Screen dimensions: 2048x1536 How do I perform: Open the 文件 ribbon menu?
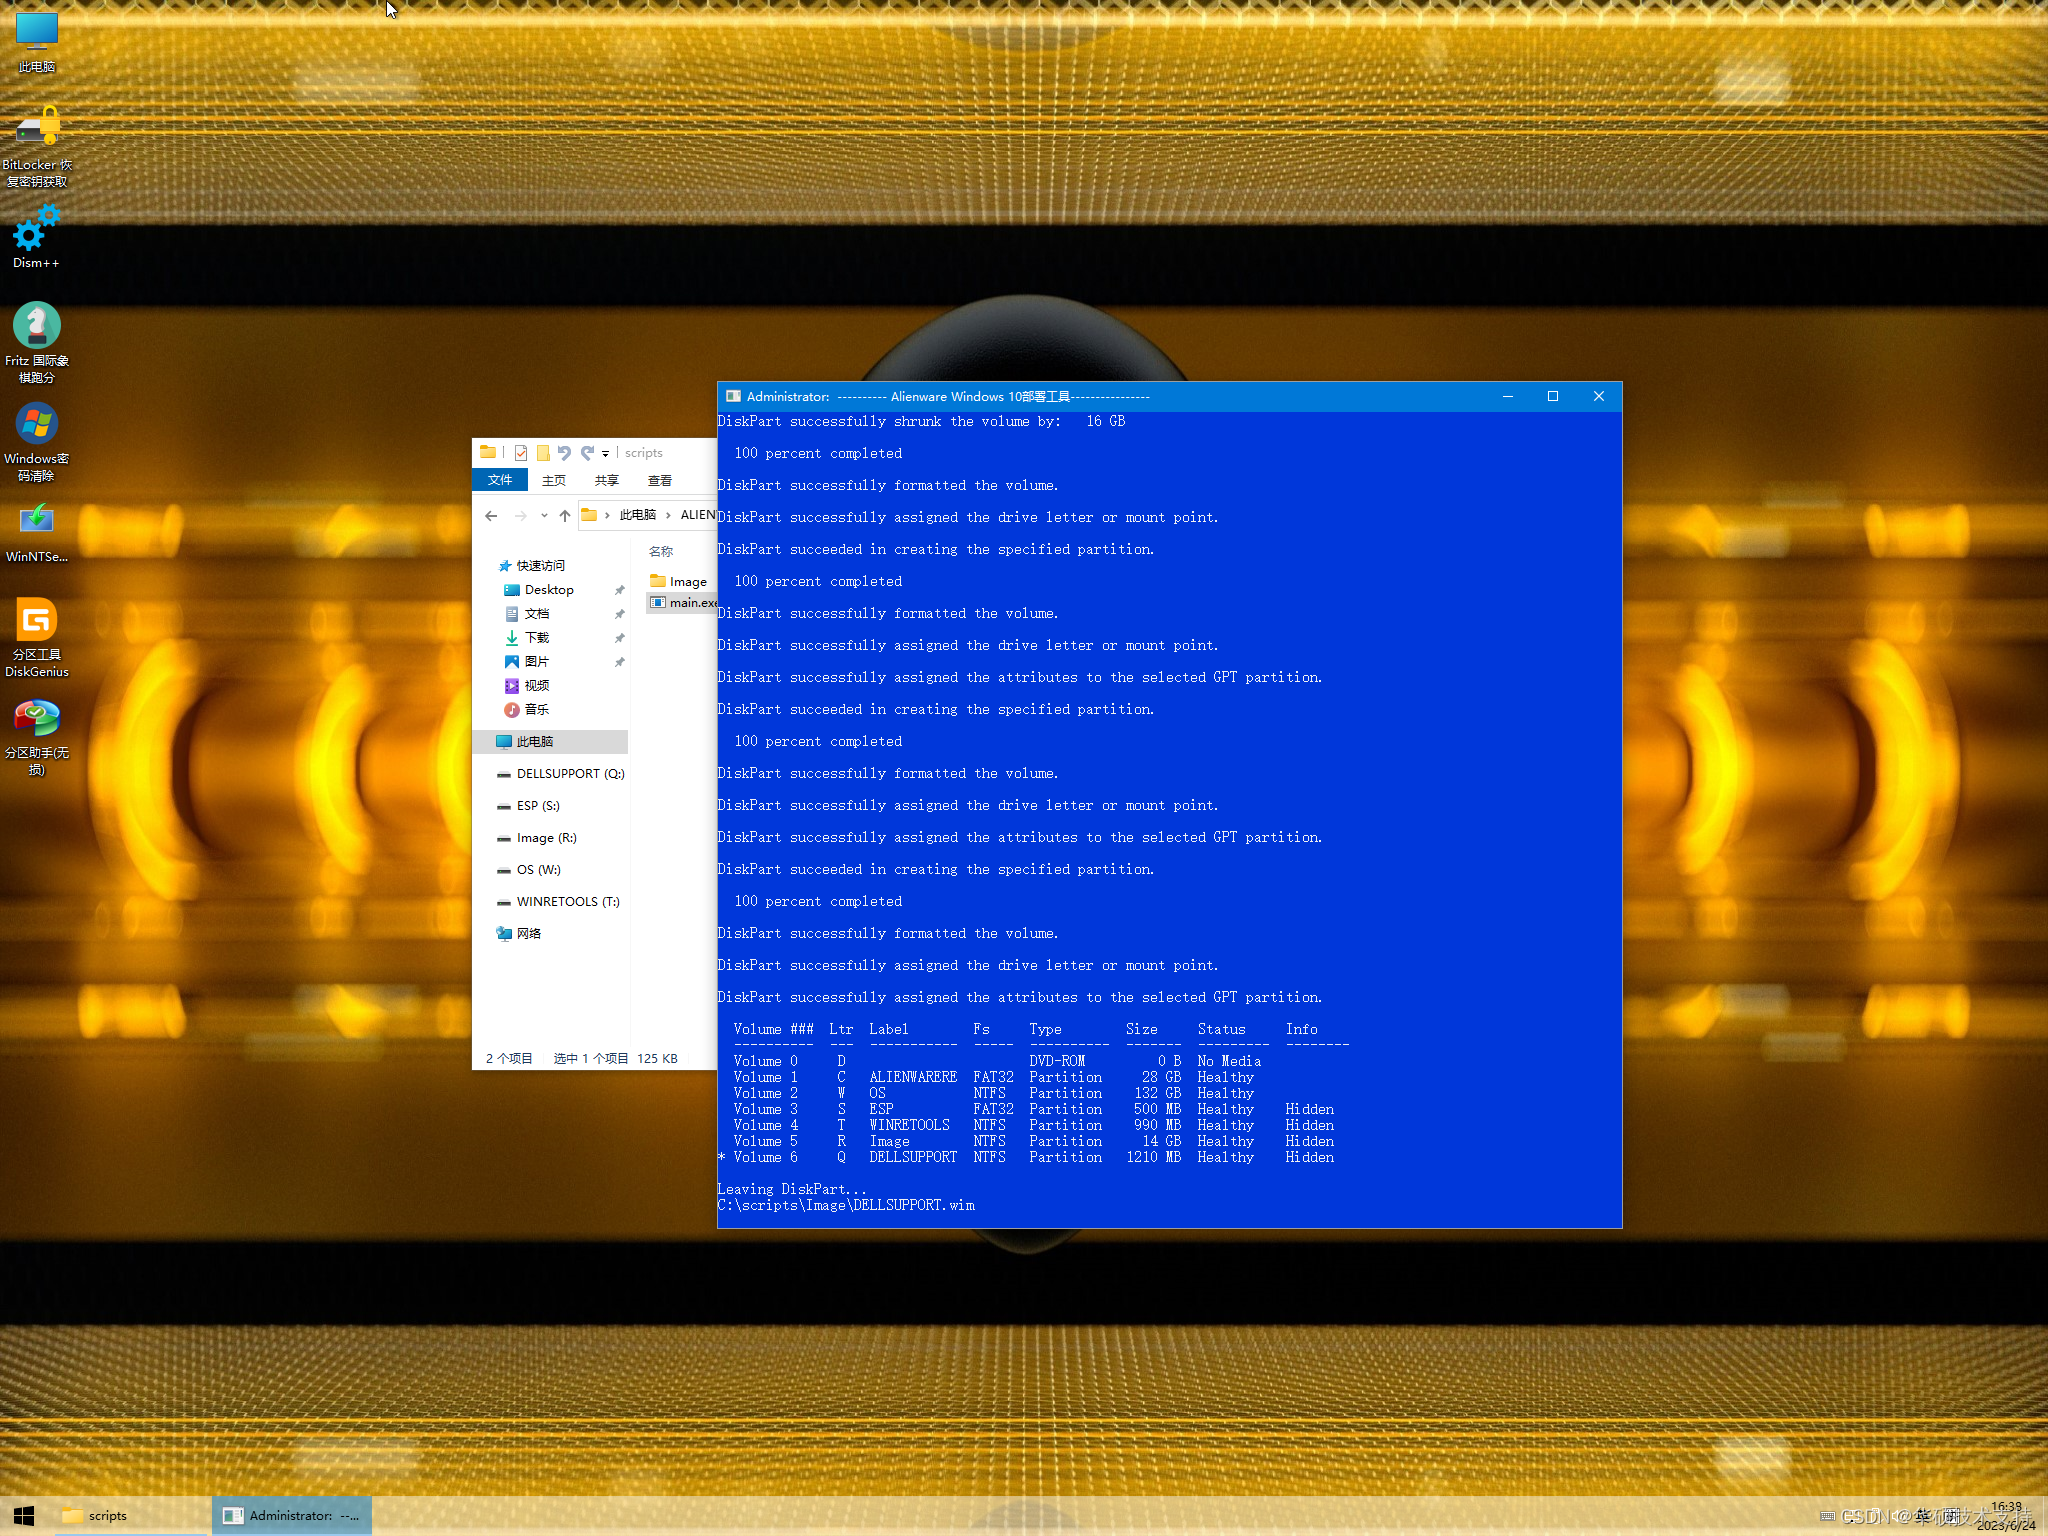point(499,481)
